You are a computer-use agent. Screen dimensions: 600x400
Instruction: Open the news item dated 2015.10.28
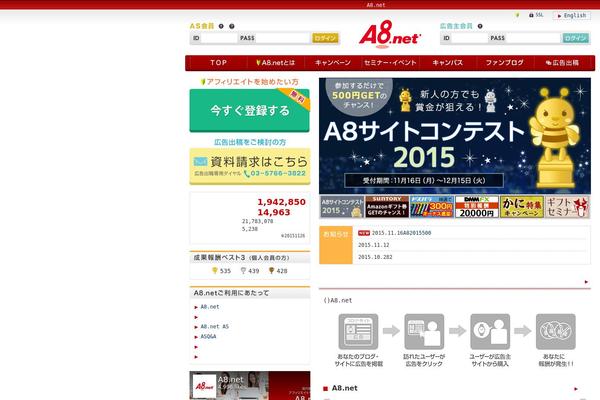[375, 257]
